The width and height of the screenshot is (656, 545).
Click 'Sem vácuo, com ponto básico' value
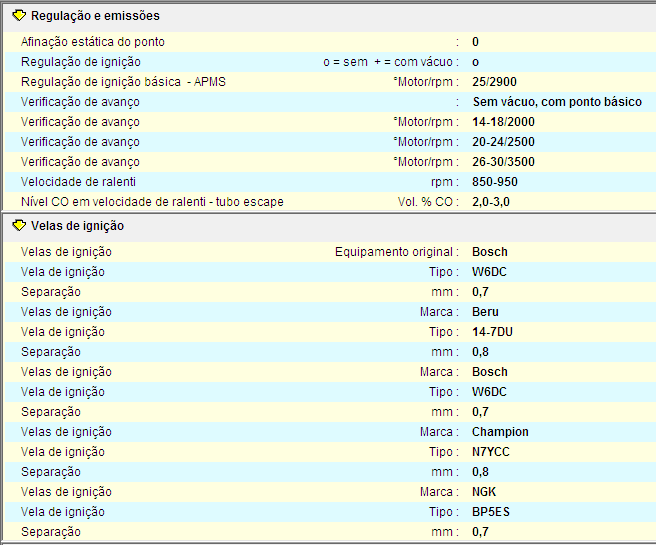[x=557, y=102]
